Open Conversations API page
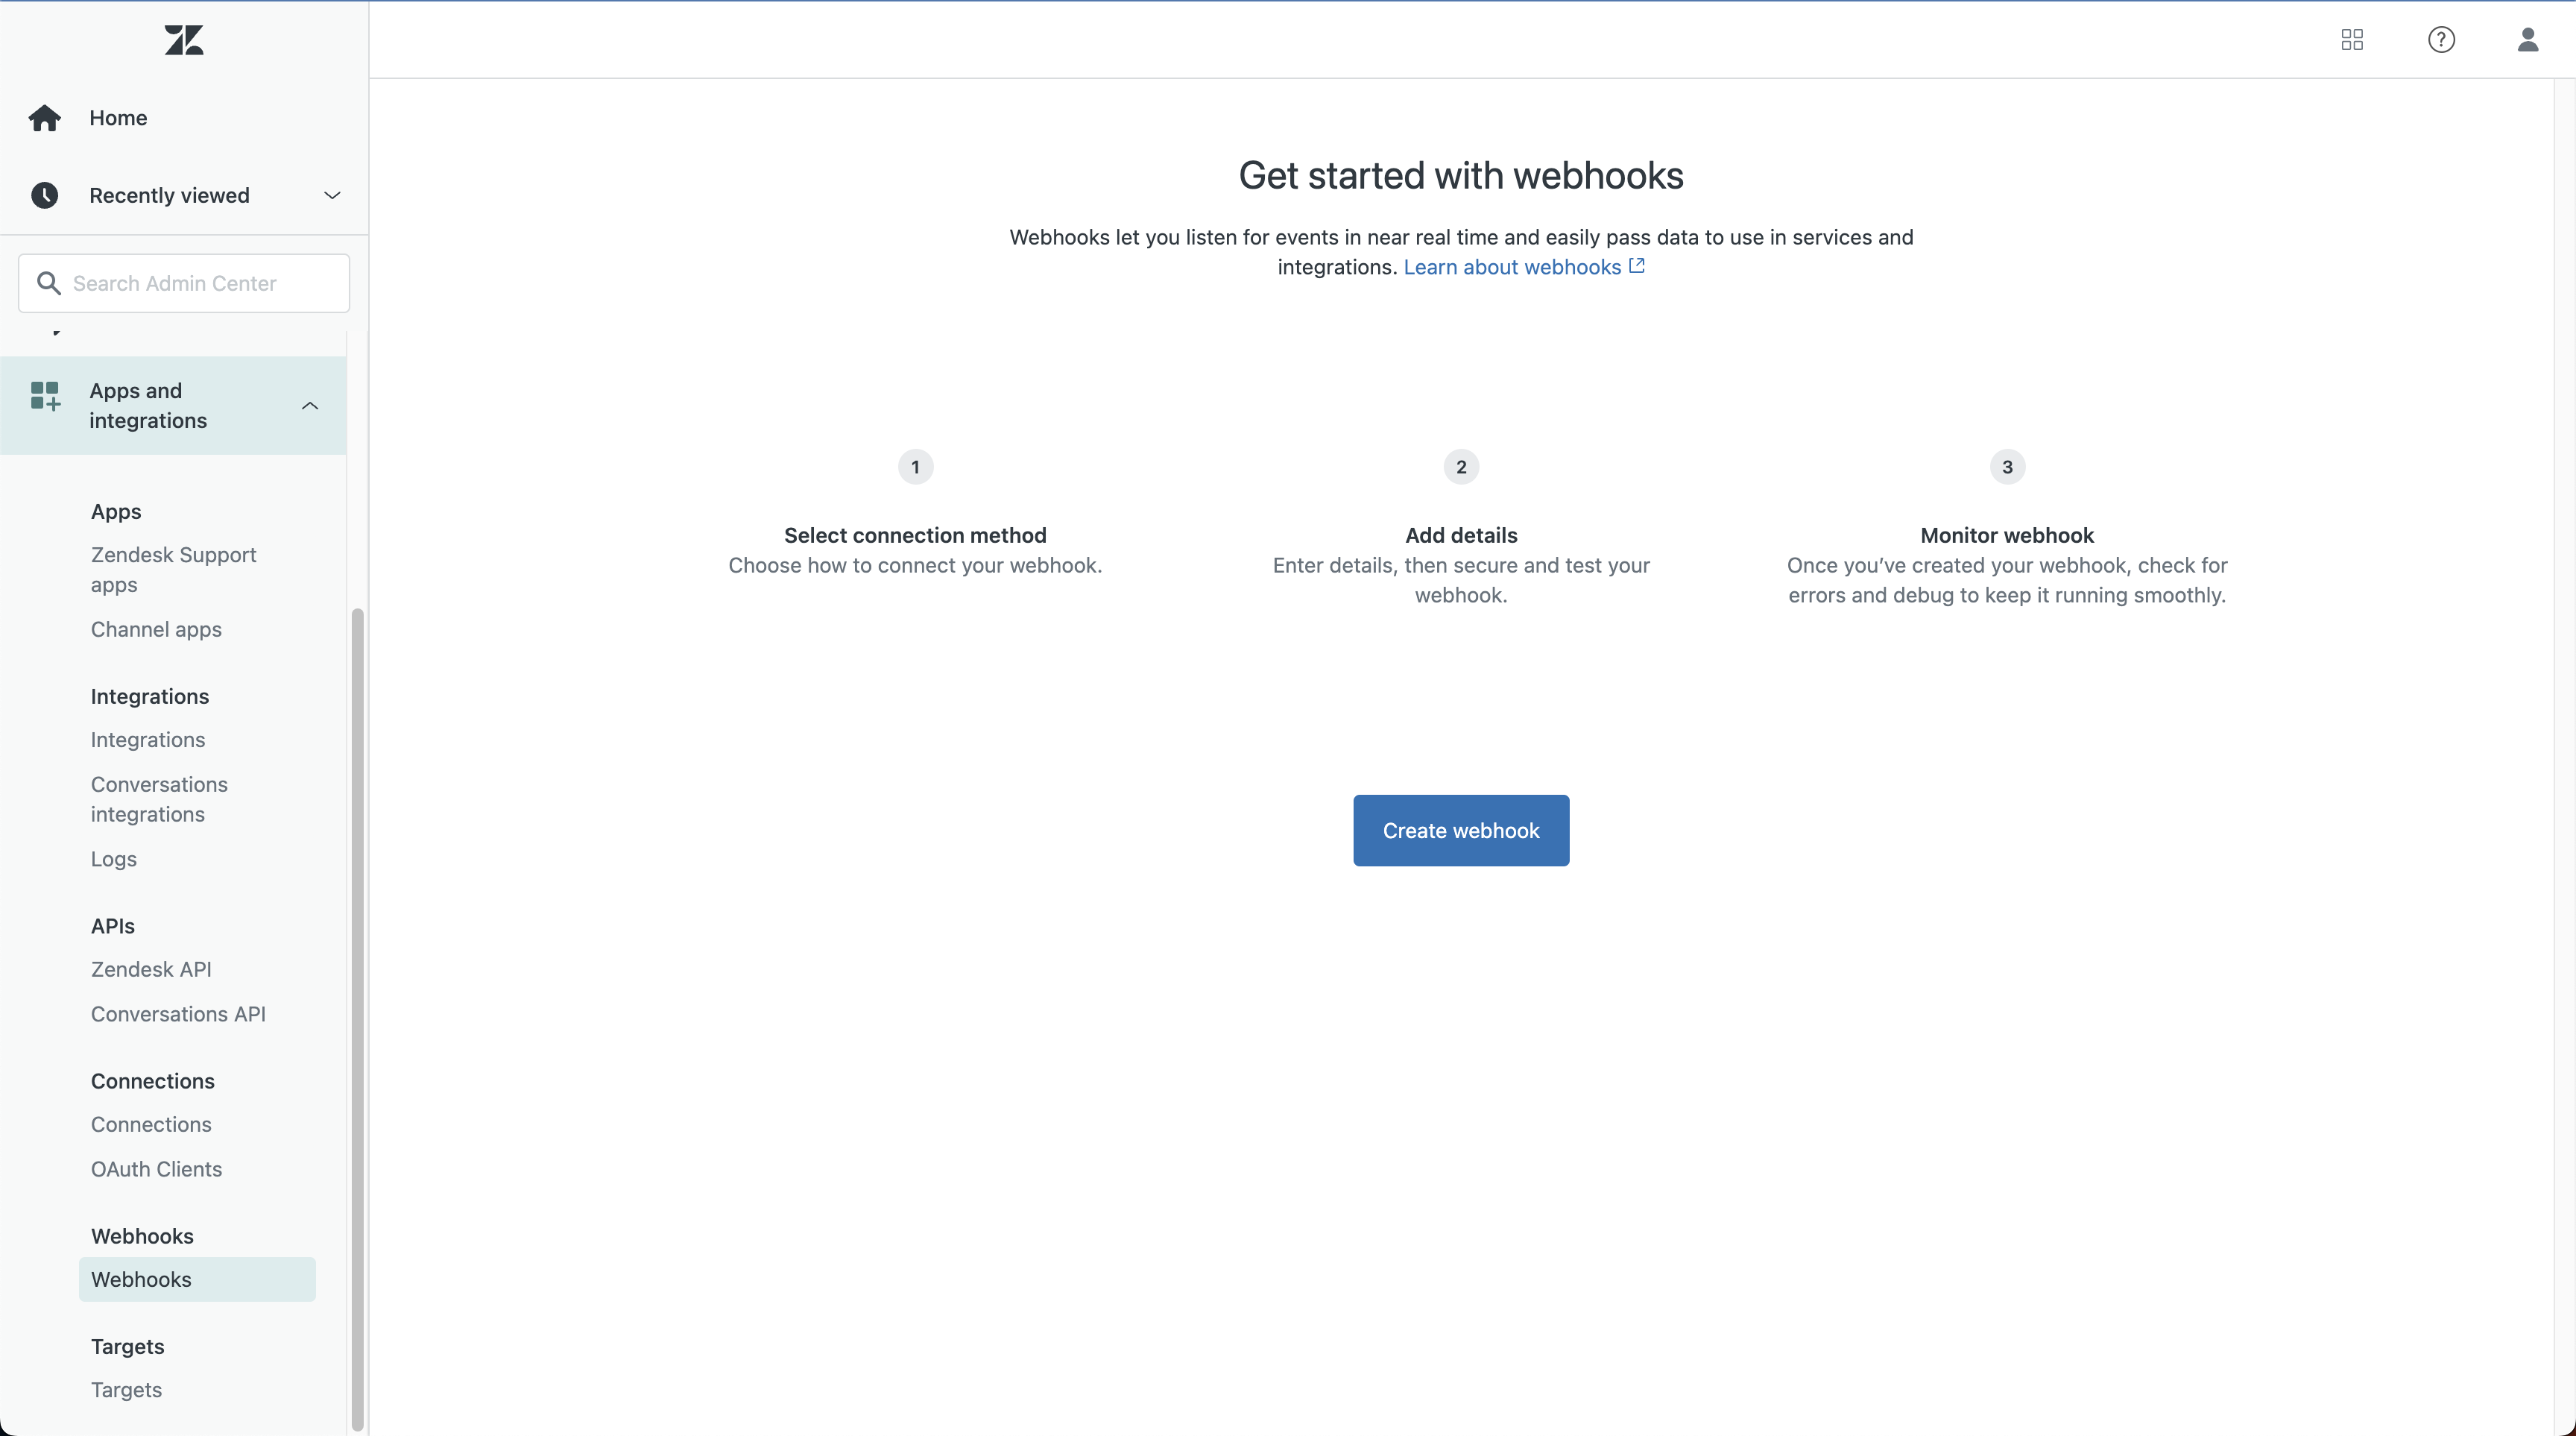The image size is (2576, 1436). click(178, 1014)
